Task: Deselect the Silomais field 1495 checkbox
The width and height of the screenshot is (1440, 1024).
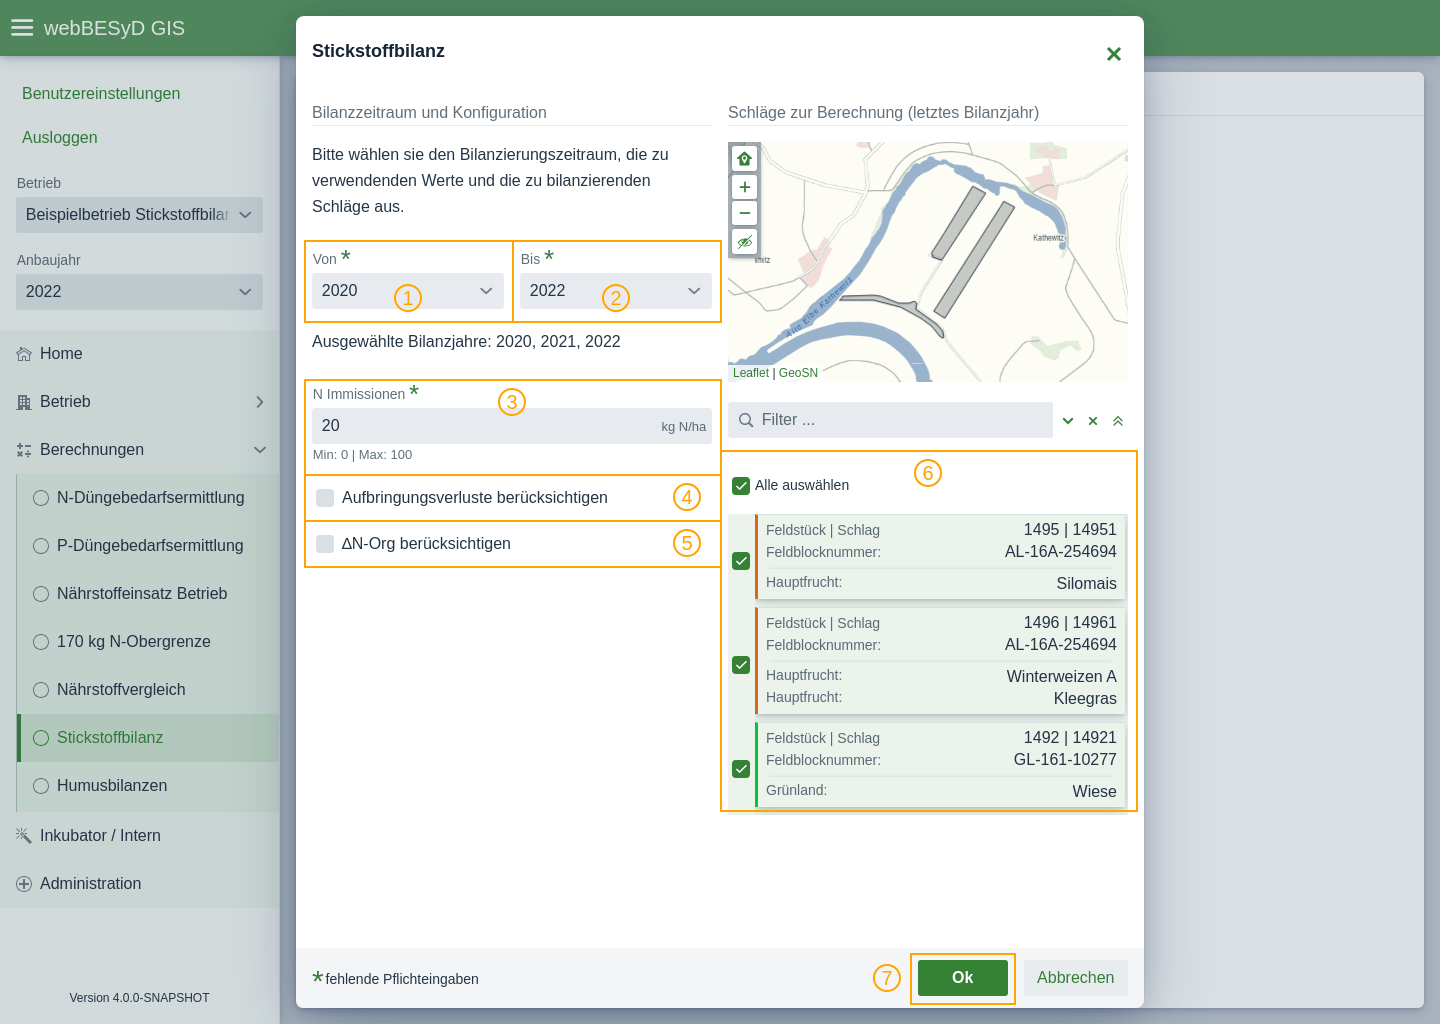Action: 741,561
